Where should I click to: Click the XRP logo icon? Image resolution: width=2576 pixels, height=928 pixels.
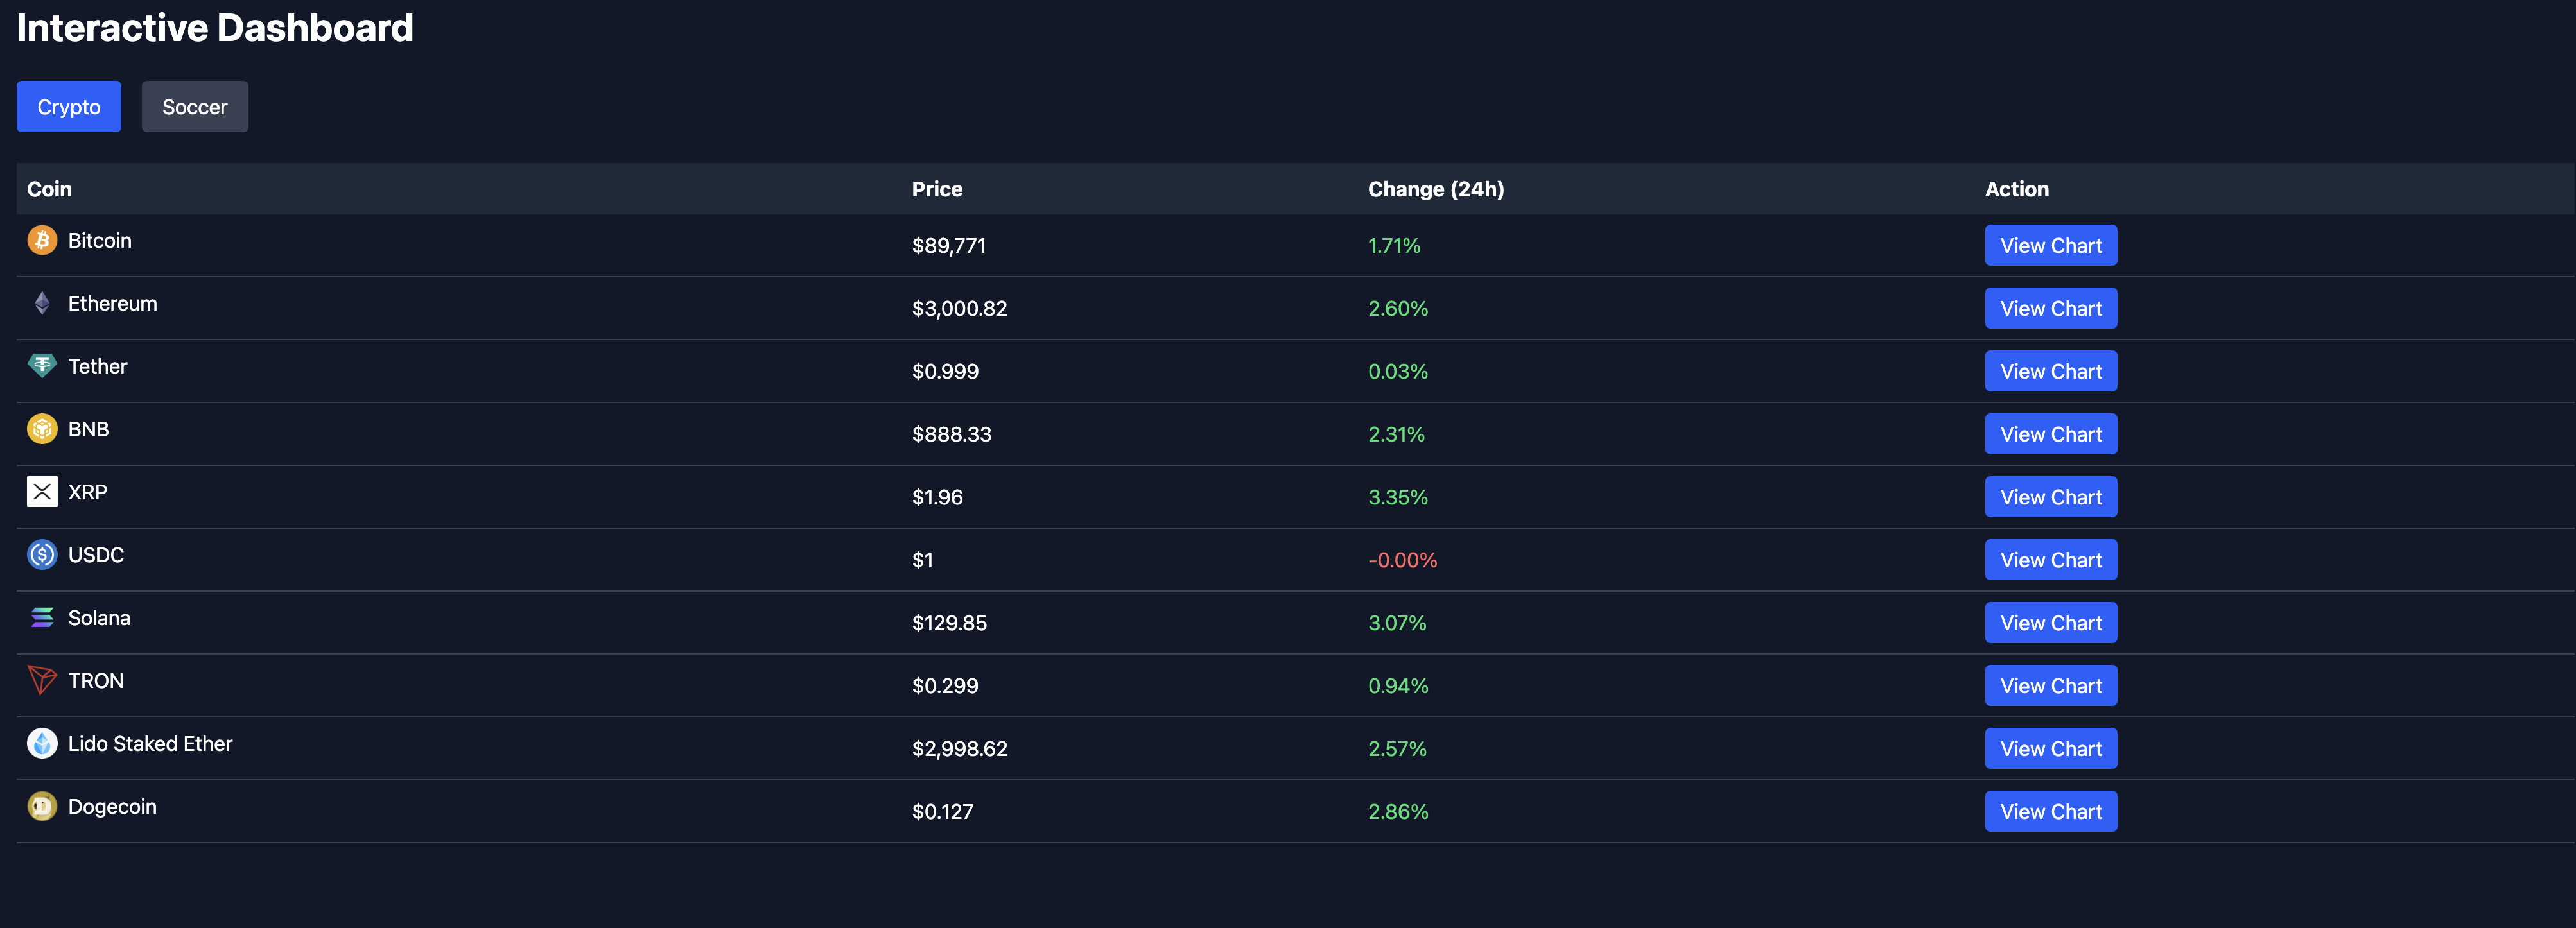coord(42,492)
